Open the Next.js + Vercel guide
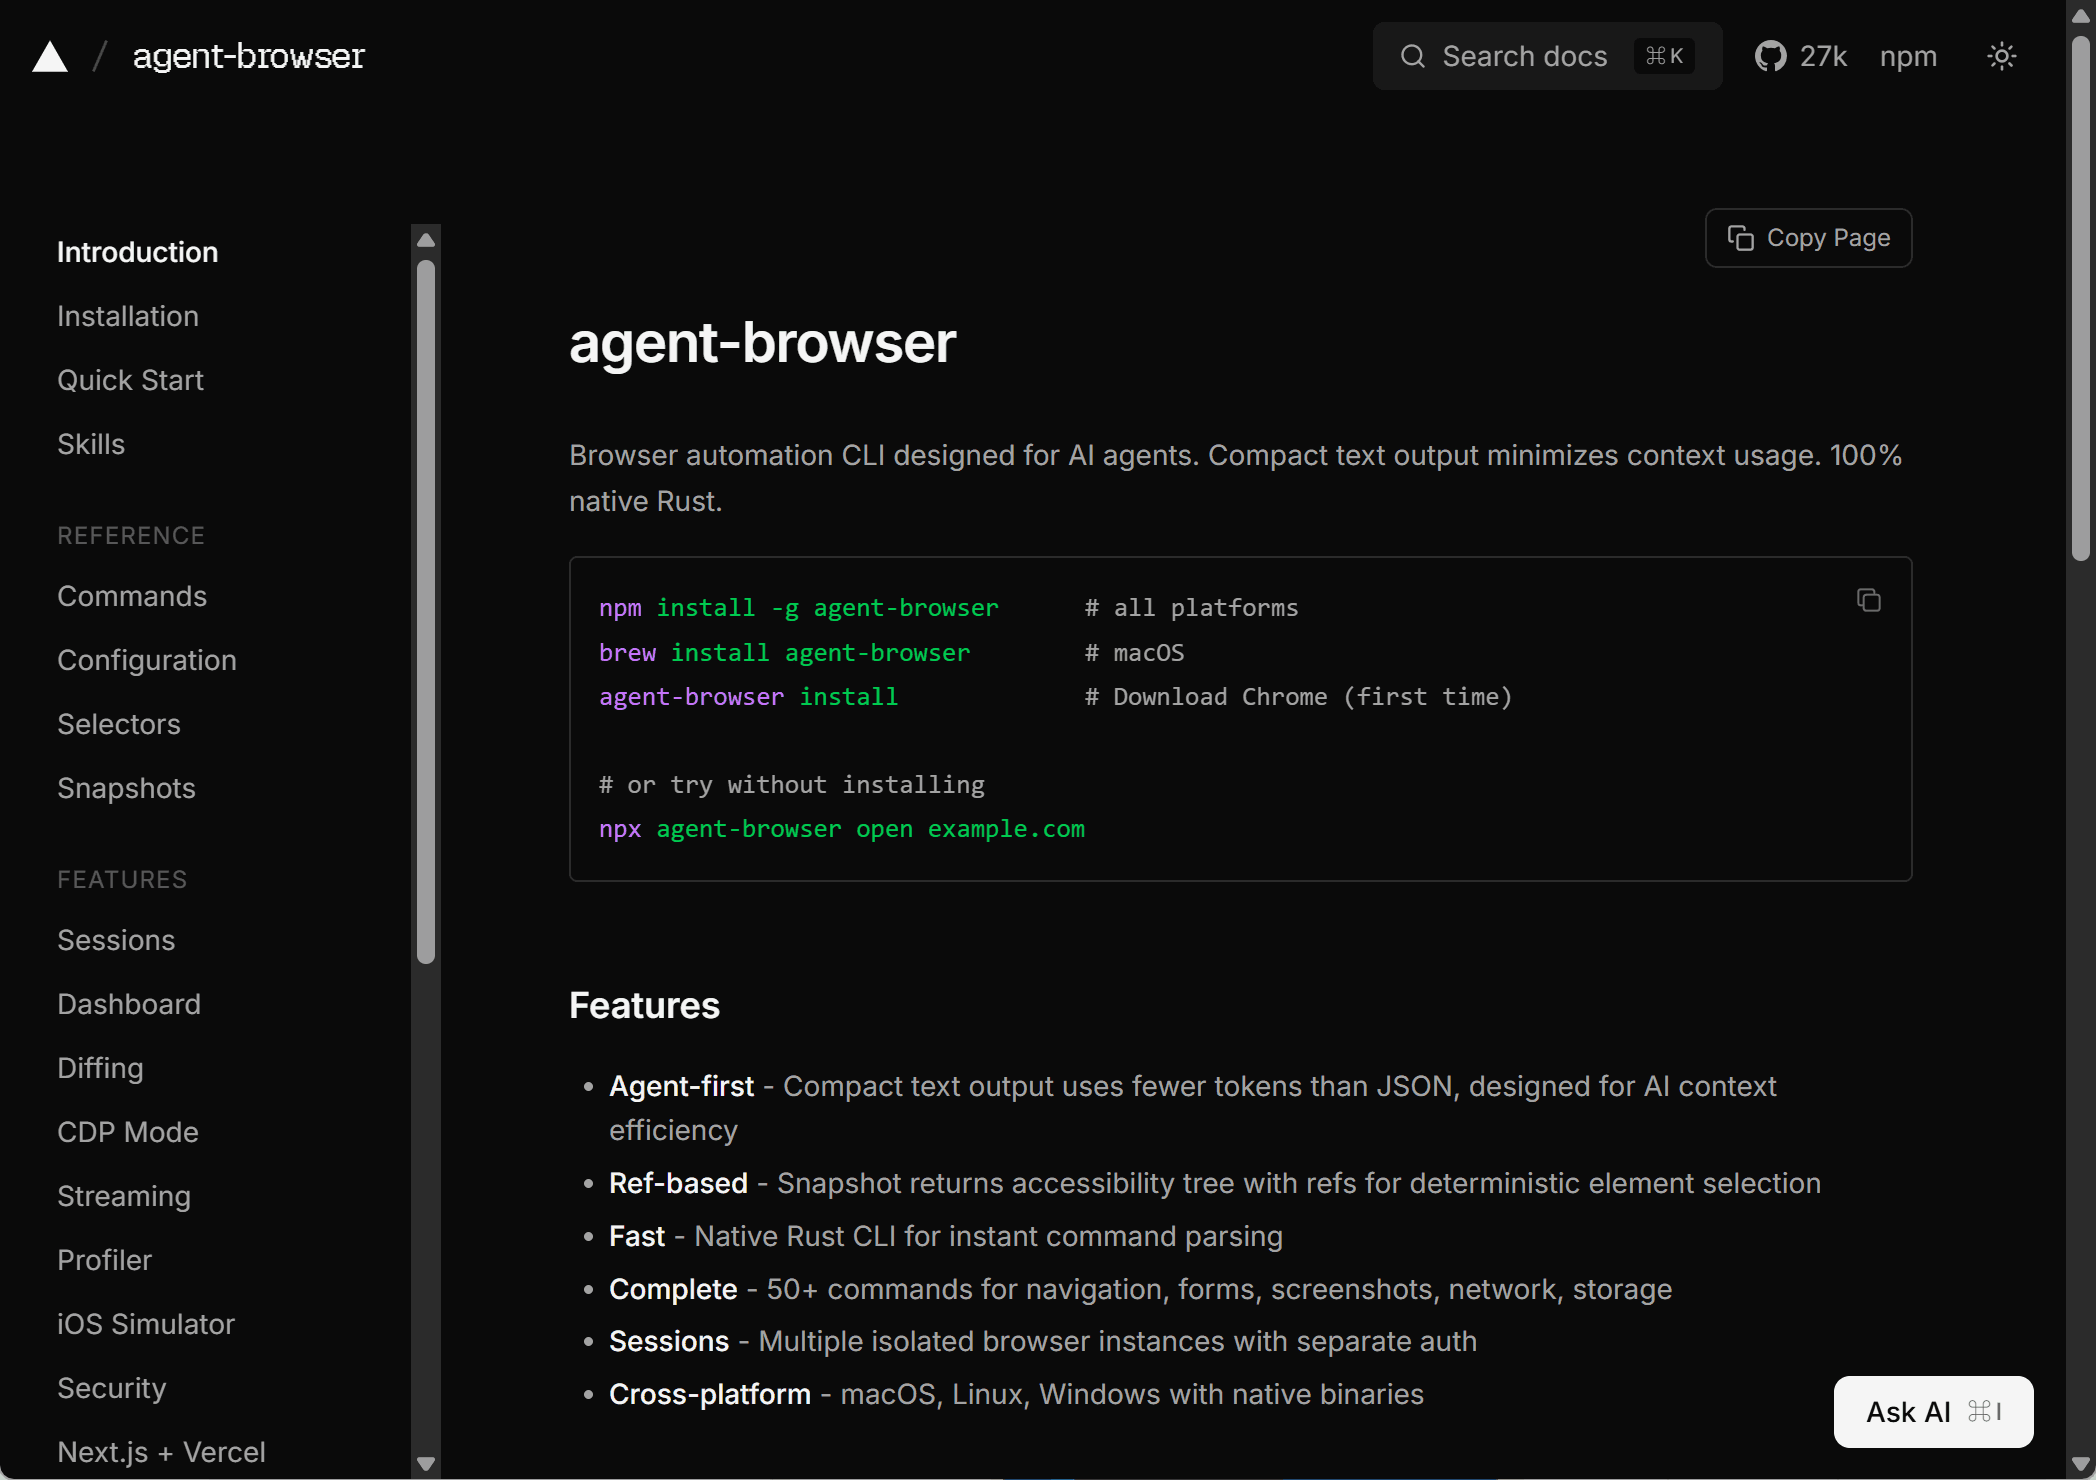 pos(161,1452)
